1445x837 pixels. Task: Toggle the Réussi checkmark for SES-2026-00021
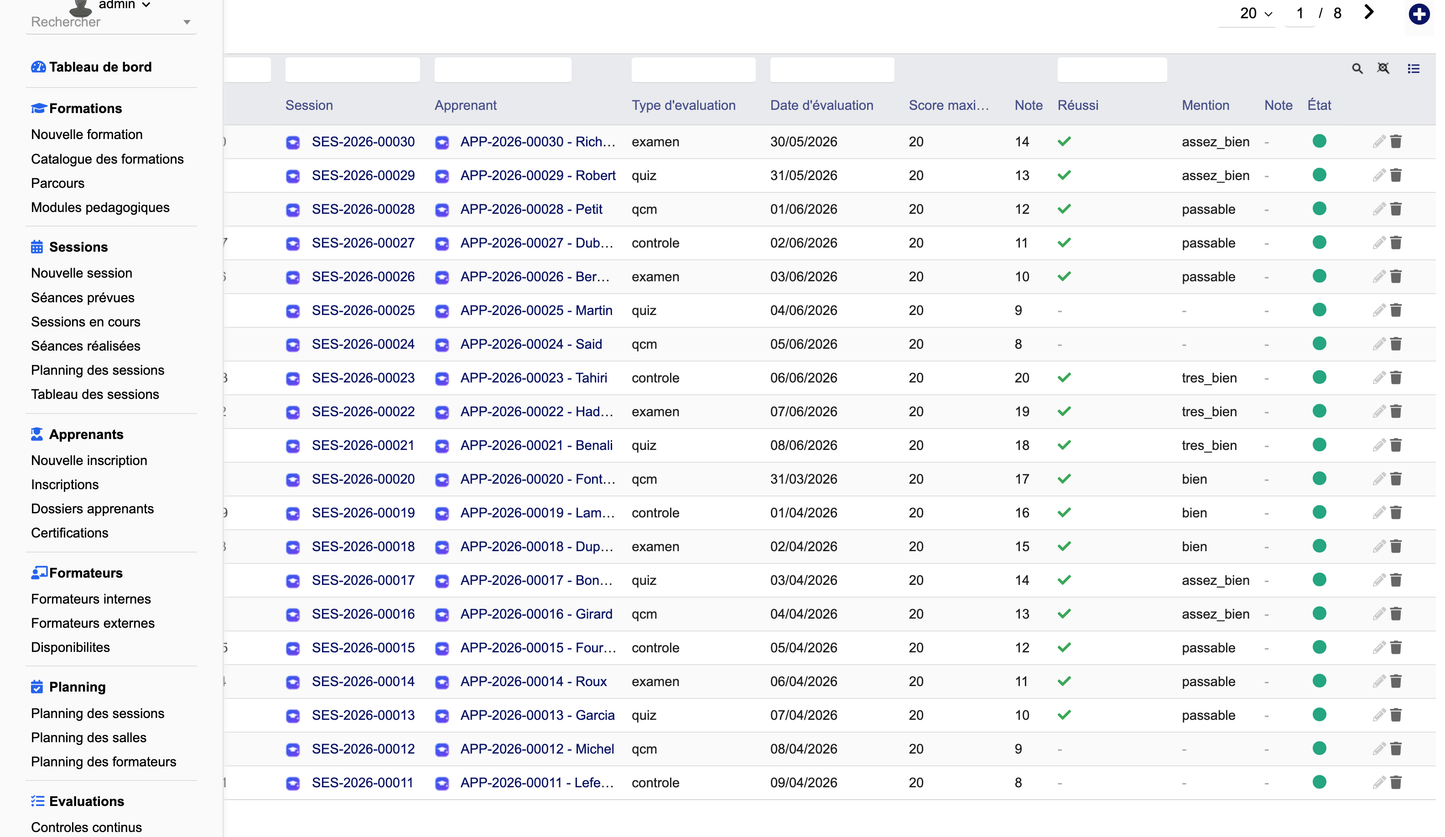[x=1064, y=445]
